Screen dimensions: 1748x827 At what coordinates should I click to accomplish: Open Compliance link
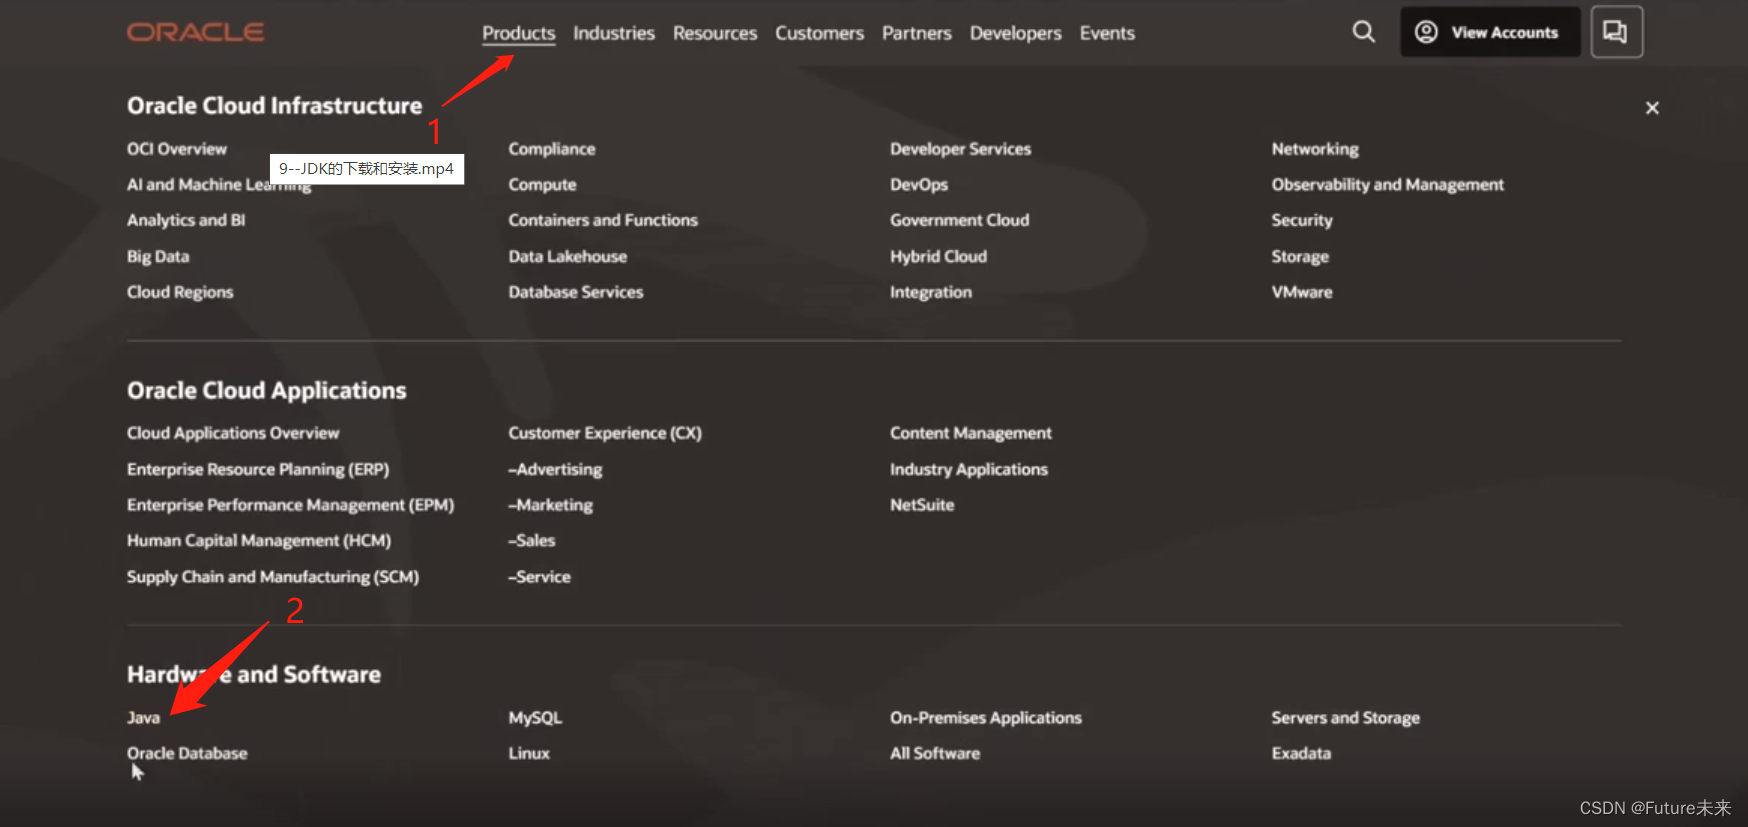point(552,149)
